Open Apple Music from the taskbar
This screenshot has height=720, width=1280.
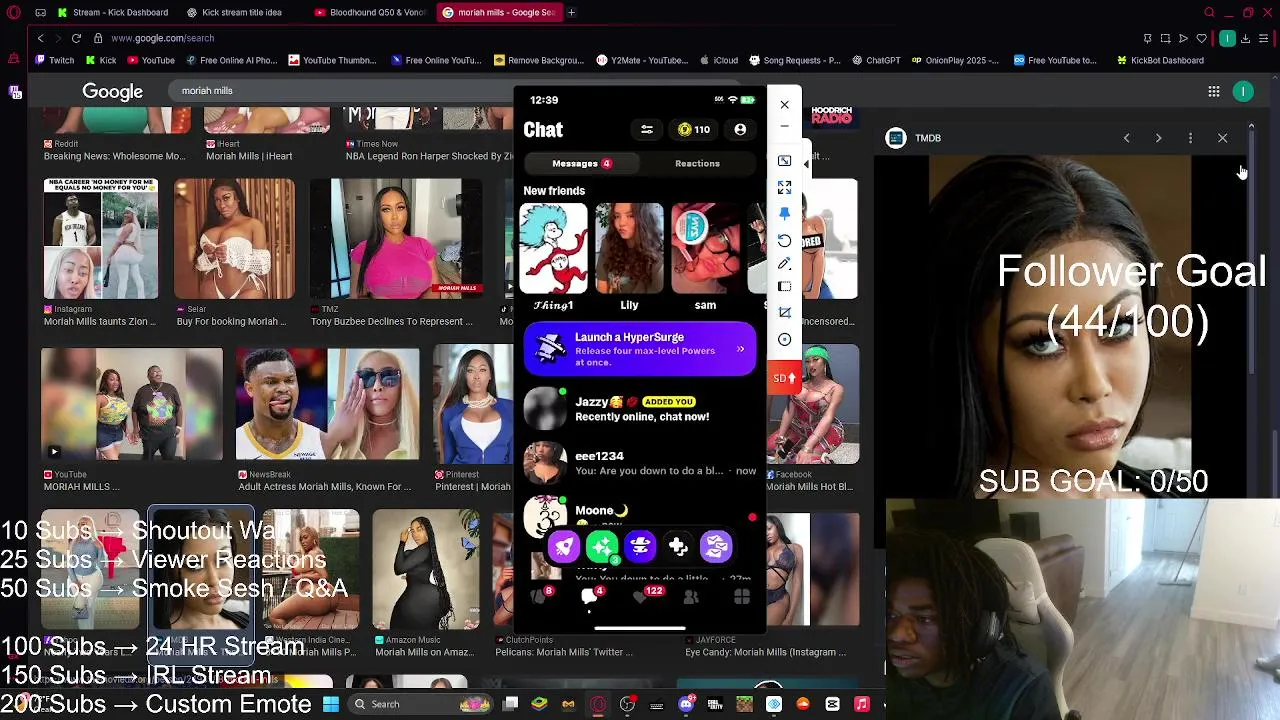click(861, 704)
